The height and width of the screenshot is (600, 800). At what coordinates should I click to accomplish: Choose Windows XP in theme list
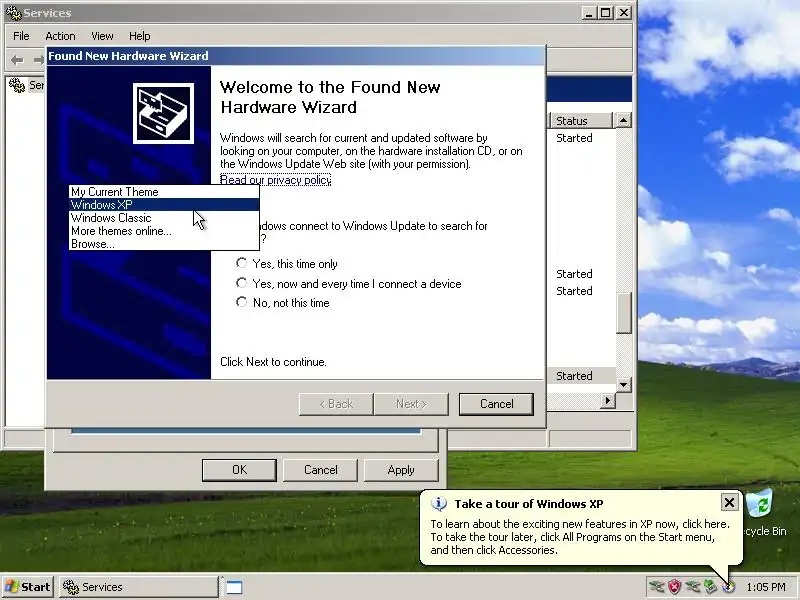click(x=164, y=205)
